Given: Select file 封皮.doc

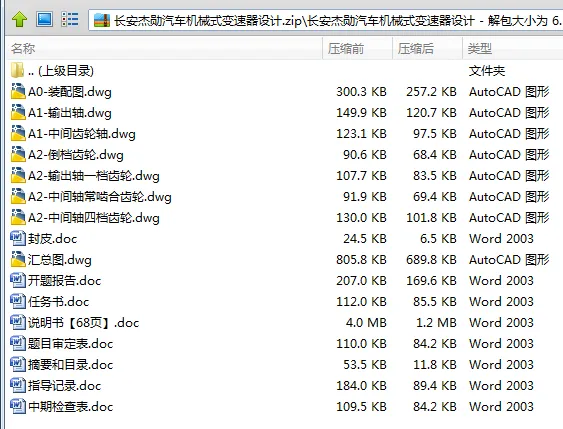Looking at the screenshot, I should pyautogui.click(x=52, y=239).
